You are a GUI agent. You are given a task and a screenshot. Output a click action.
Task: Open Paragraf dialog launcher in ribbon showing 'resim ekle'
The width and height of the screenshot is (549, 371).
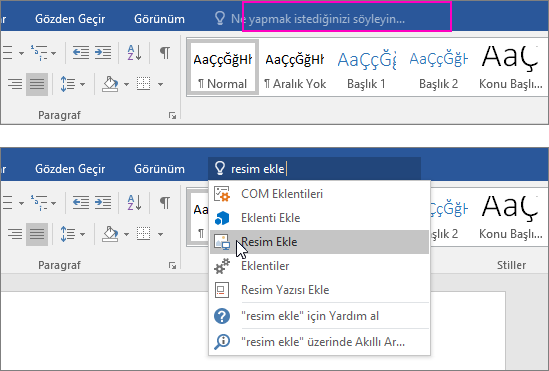coord(172,265)
